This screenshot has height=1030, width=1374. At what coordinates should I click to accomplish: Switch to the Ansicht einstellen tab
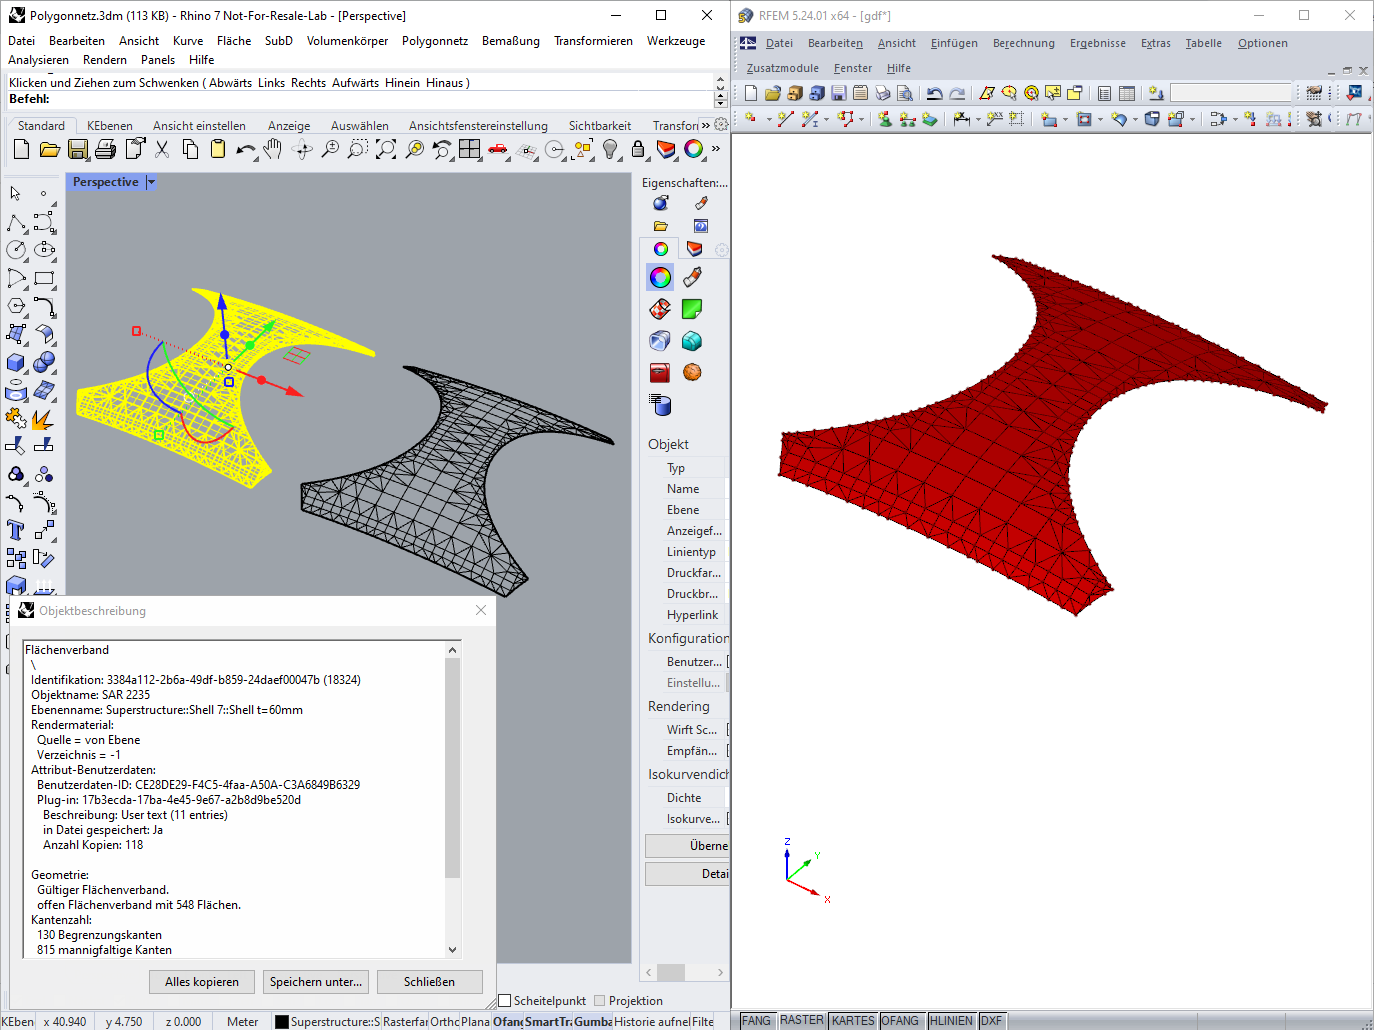tap(199, 126)
